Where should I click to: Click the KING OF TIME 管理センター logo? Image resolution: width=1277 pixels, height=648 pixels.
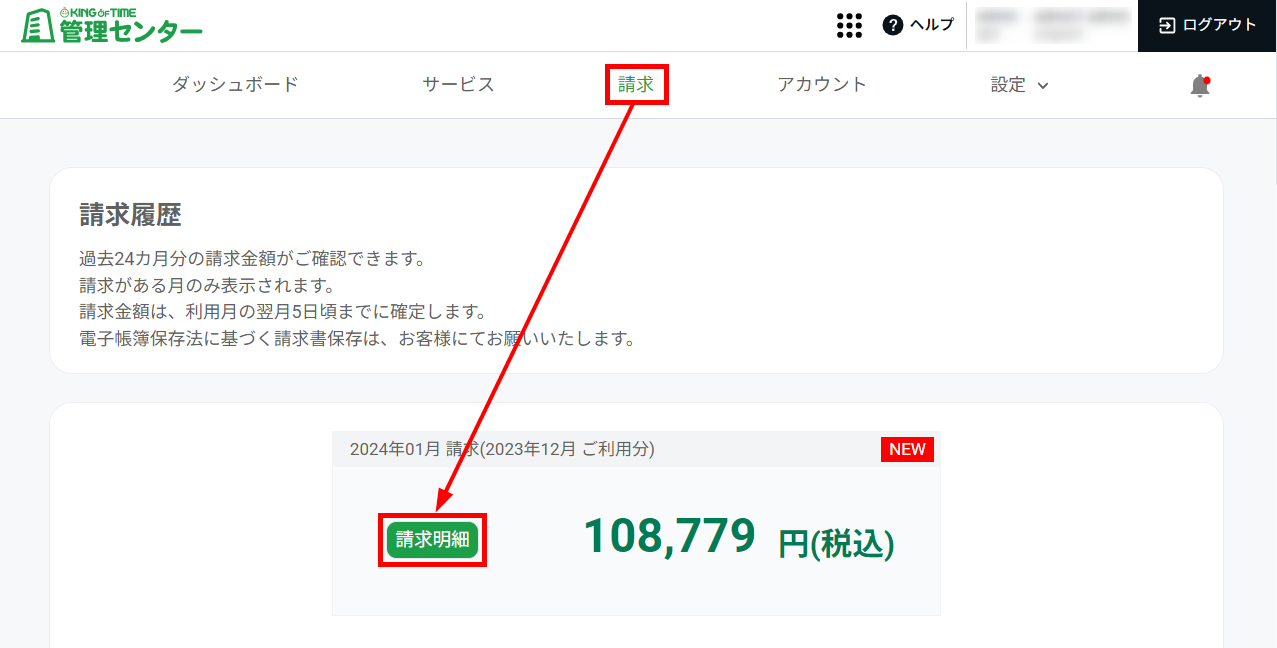[x=111, y=25]
